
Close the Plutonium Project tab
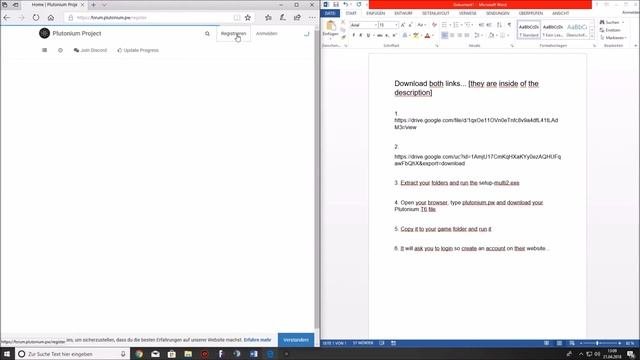(82, 4)
